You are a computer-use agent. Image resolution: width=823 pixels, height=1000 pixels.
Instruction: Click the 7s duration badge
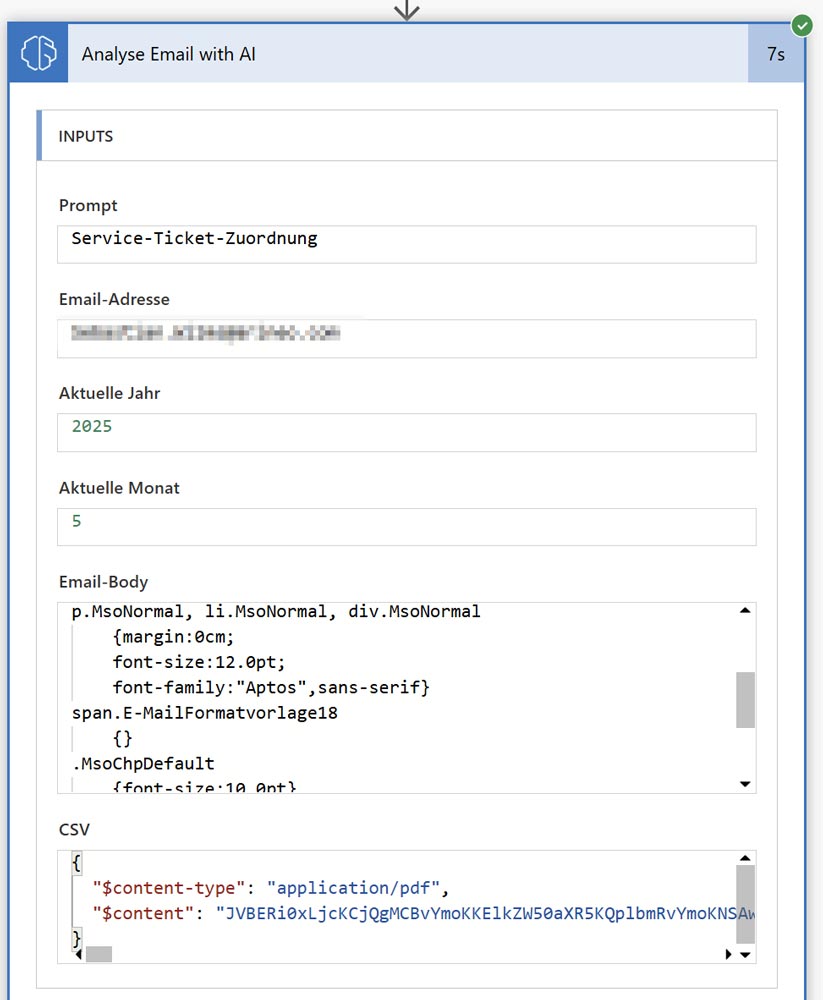pos(775,54)
